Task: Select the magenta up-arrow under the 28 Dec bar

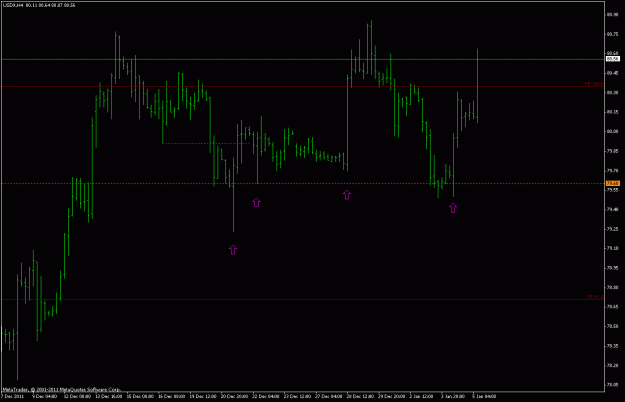Action: (347, 194)
